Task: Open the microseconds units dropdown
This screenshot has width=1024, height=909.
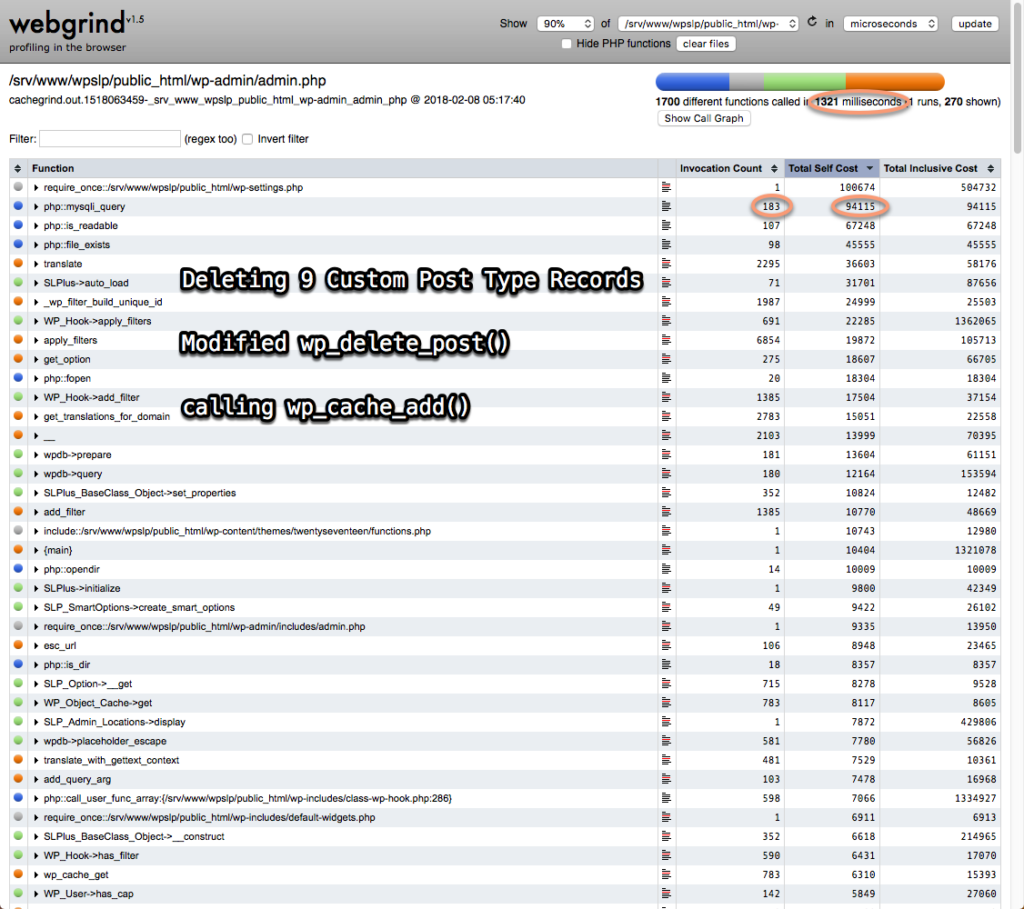Action: click(x=890, y=24)
